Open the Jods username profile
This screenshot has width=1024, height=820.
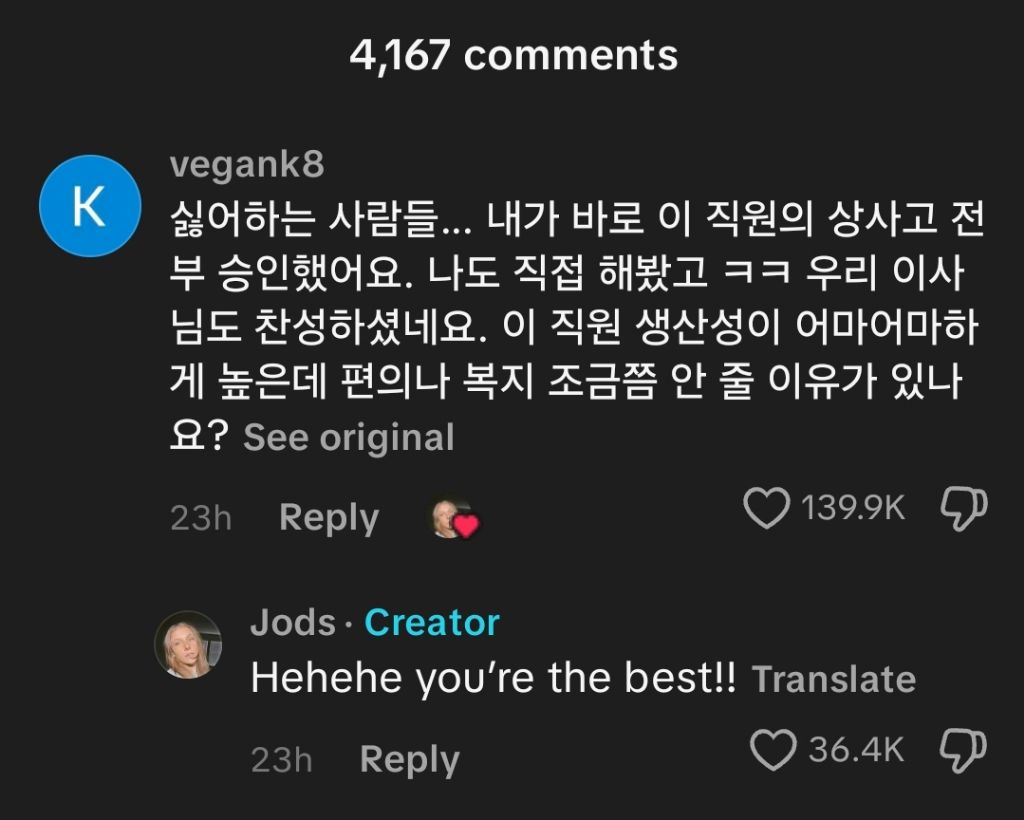[292, 623]
